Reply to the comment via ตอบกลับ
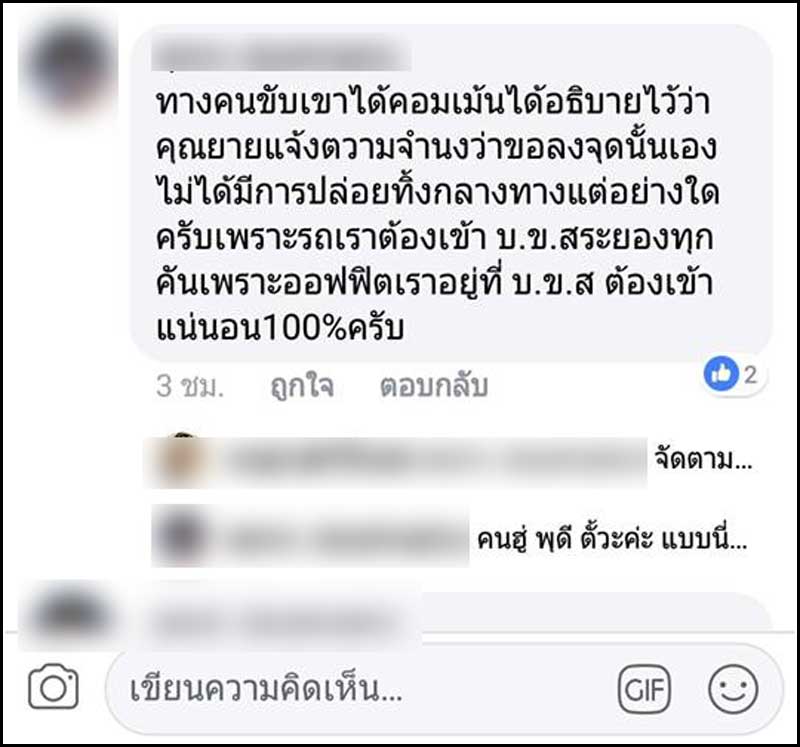Viewport: 800px width, 747px height. click(x=434, y=386)
